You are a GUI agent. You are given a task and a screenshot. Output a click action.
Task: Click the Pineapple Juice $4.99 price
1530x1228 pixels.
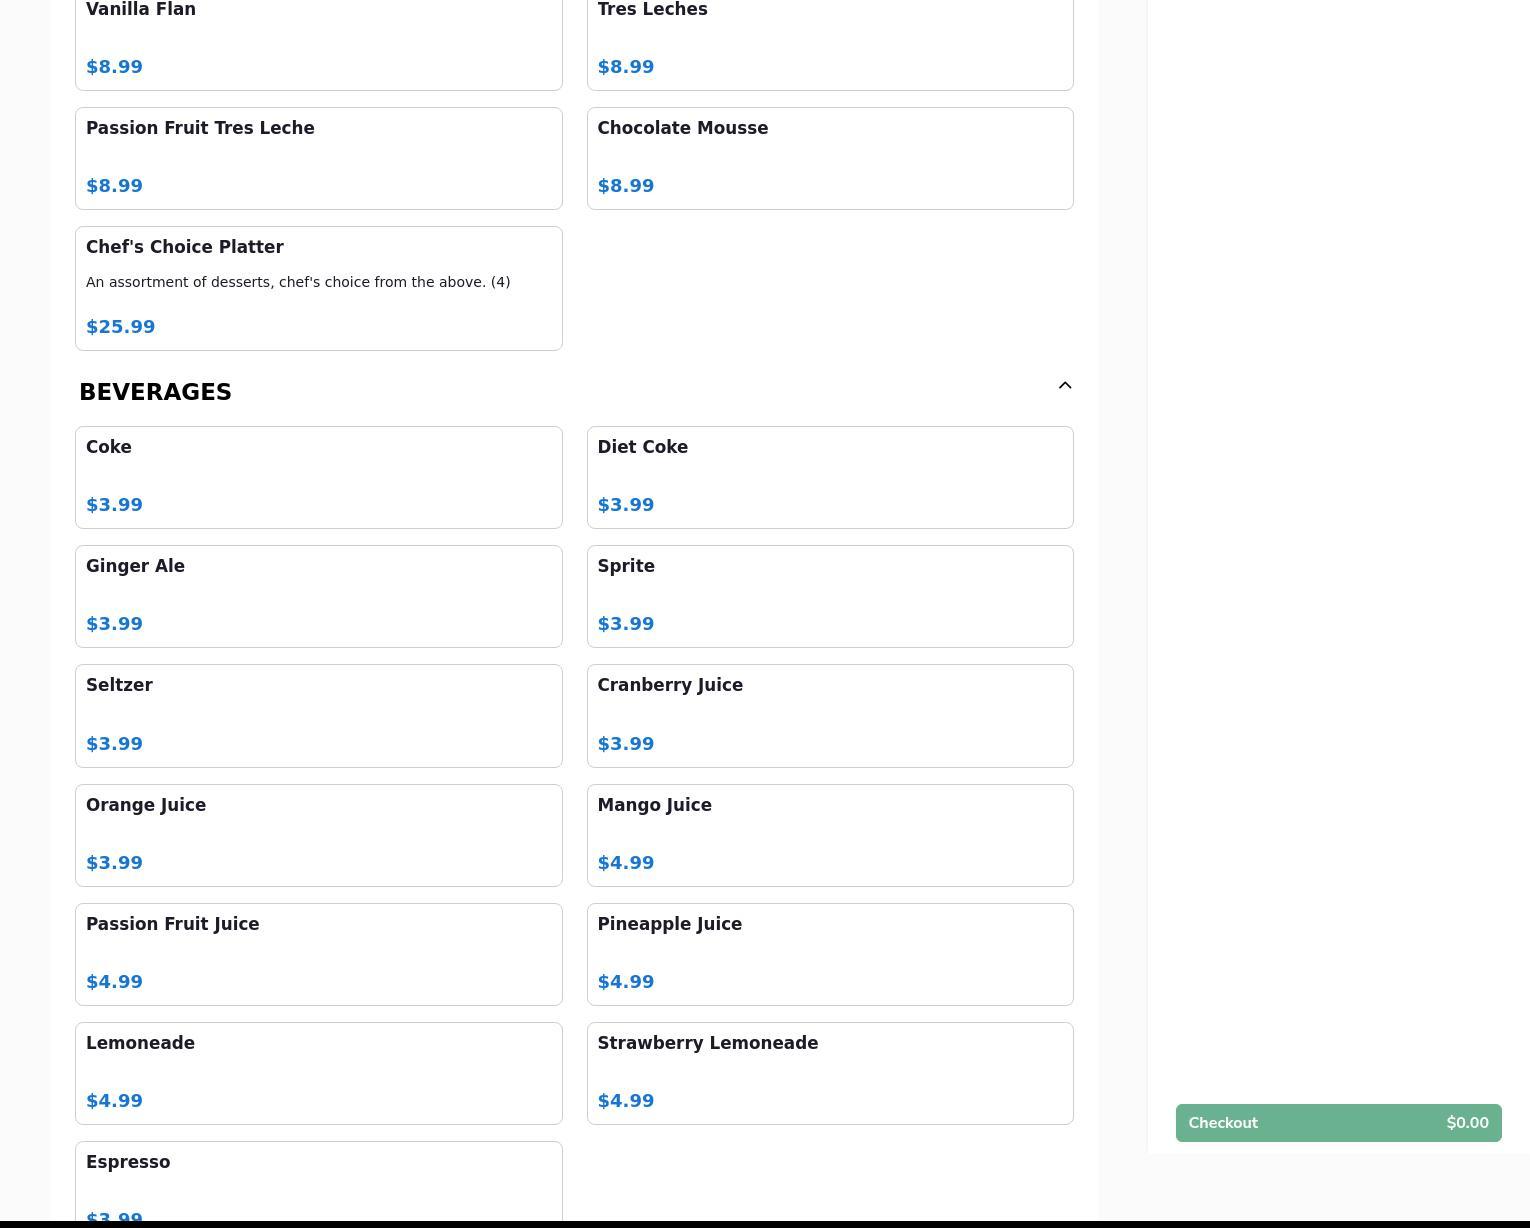tap(626, 982)
